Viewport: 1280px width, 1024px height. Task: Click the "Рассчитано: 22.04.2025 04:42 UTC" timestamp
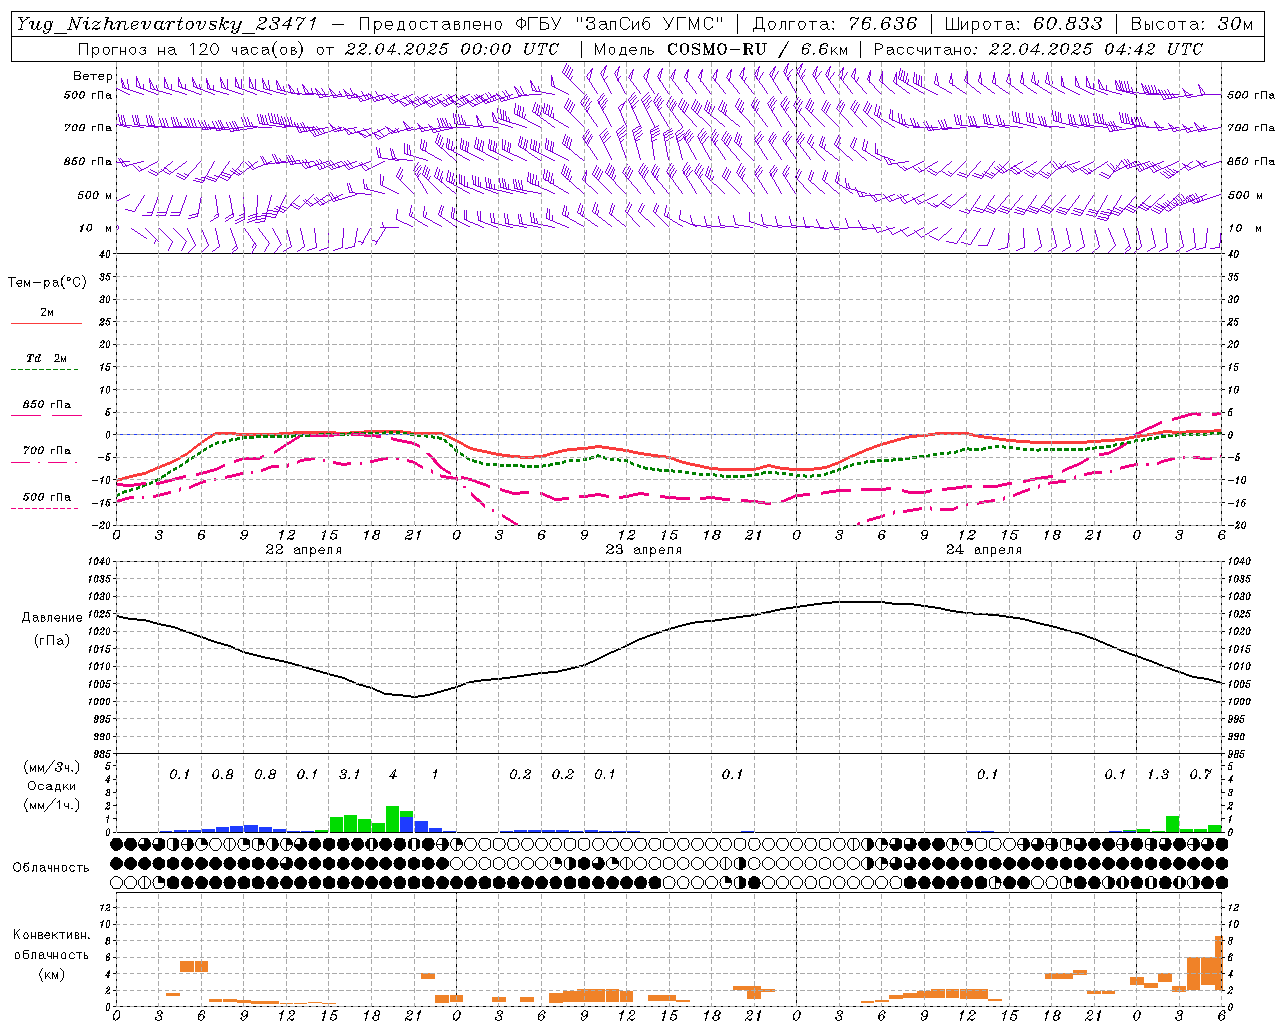1038,49
